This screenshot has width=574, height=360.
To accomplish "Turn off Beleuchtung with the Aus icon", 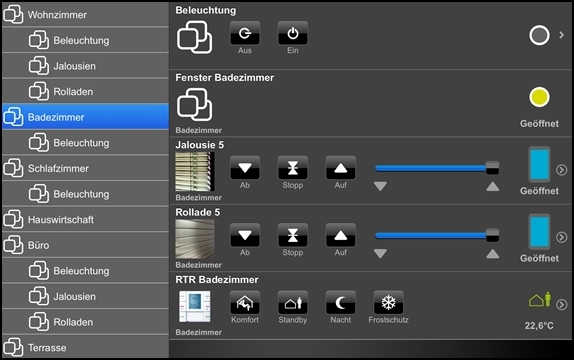I will (x=245, y=33).
